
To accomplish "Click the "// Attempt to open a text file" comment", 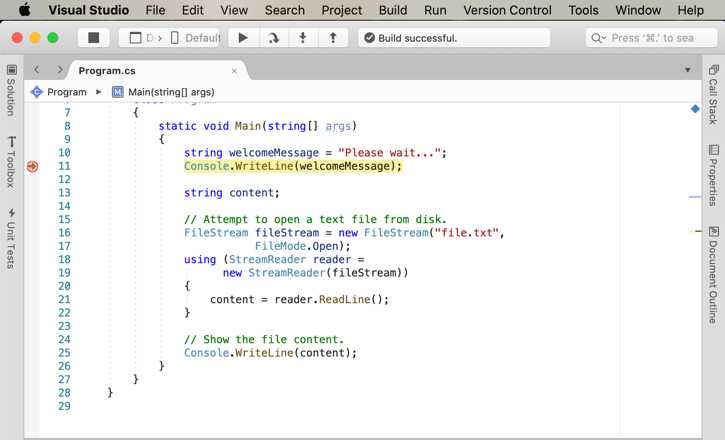I will pyautogui.click(x=315, y=219).
